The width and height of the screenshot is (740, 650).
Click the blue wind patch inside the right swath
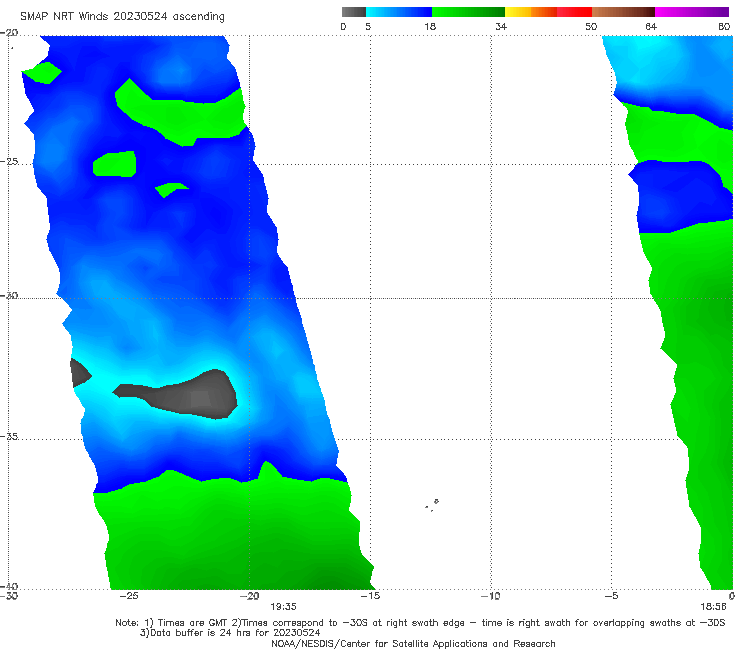[680, 196]
